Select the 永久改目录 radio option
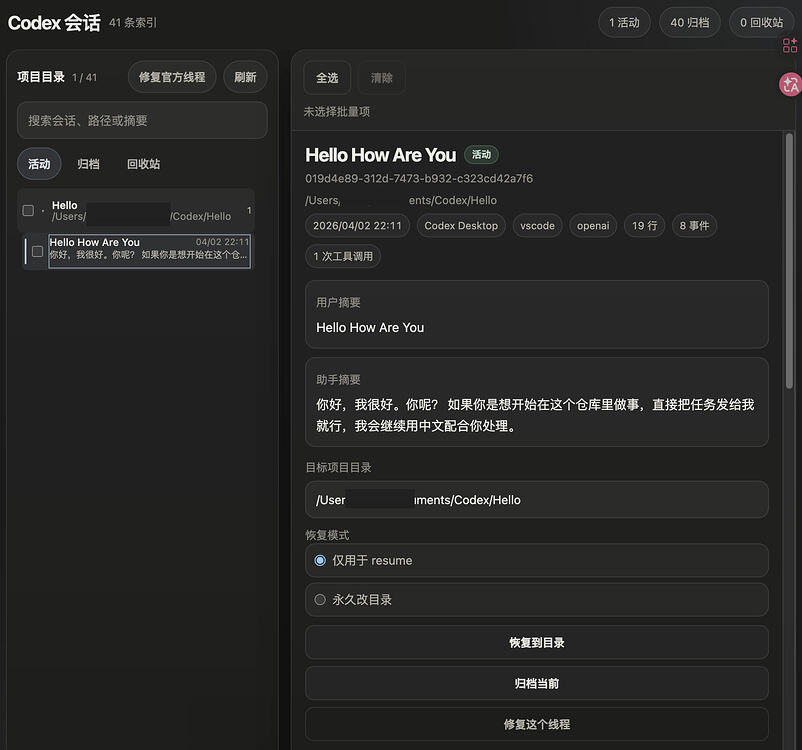The image size is (802, 750). tap(320, 600)
